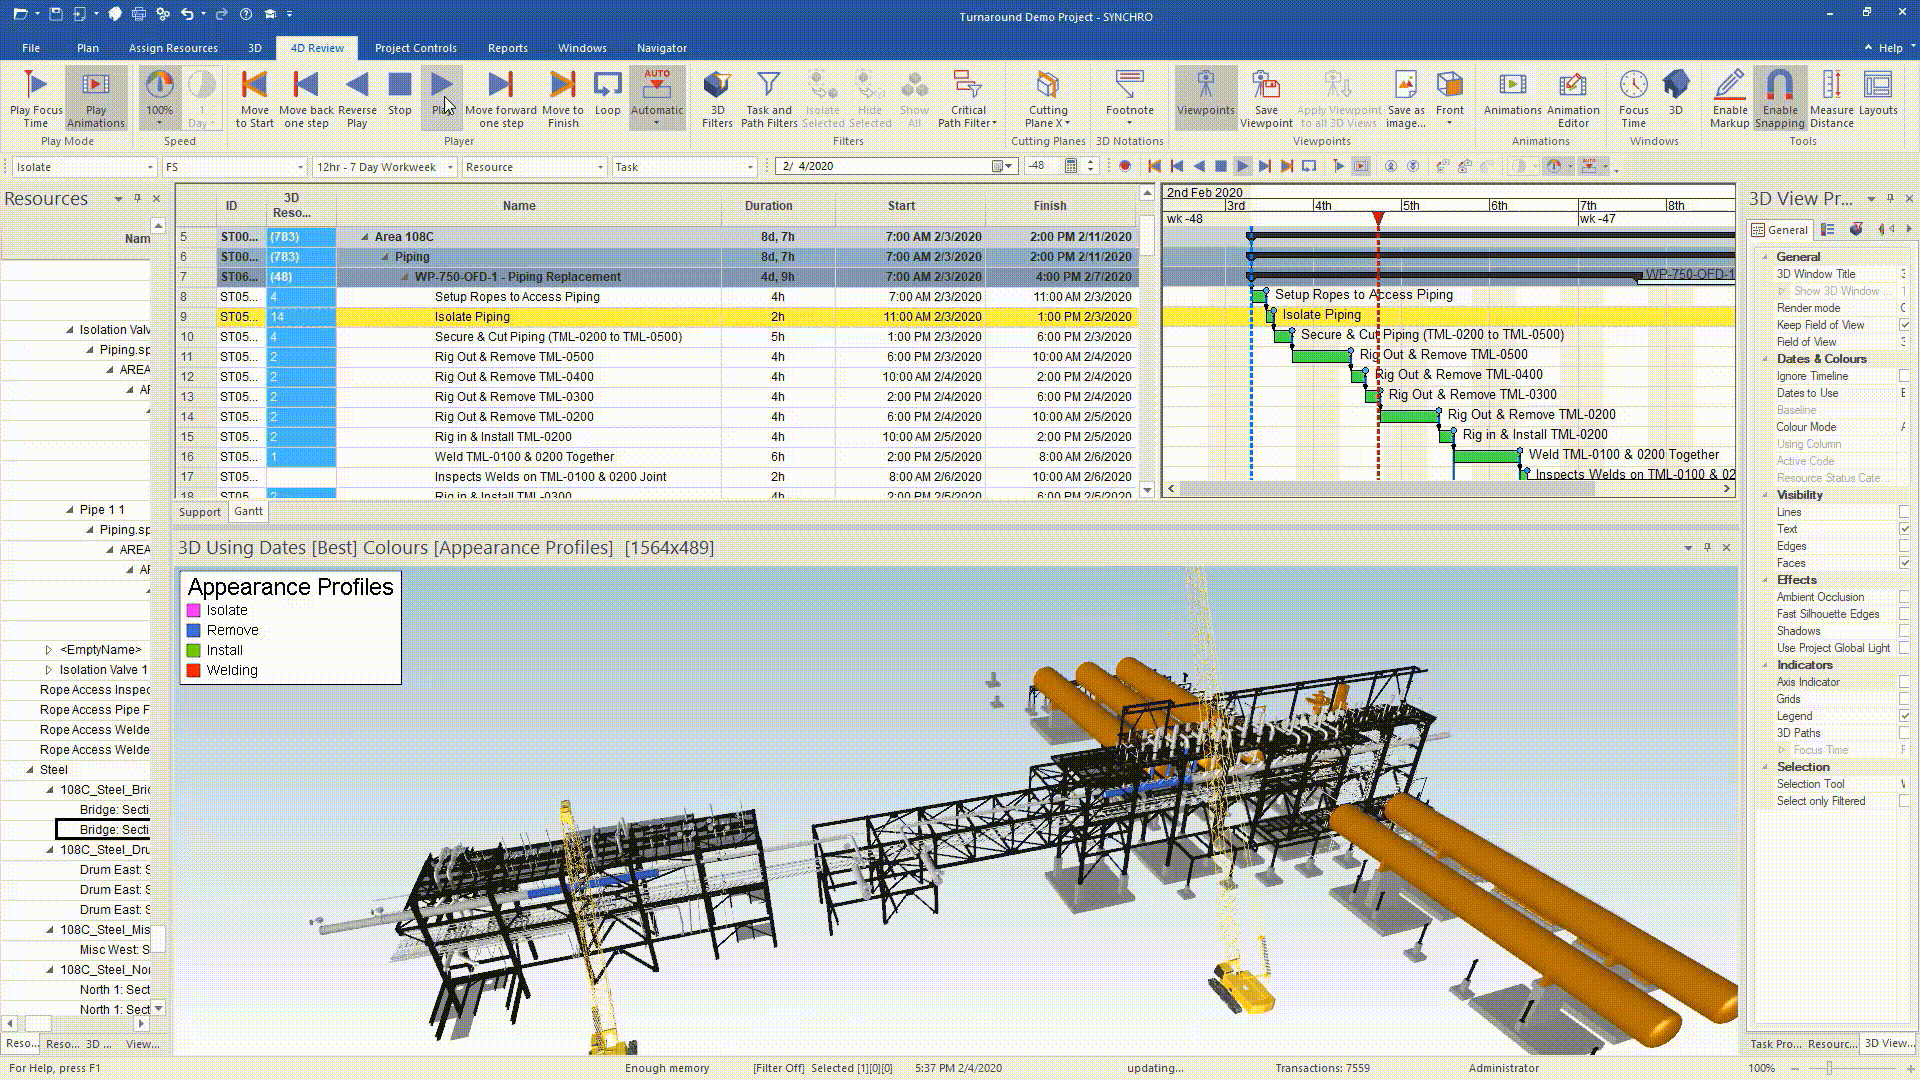Collapse Area 108C task group
The width and height of the screenshot is (1920, 1080).
coord(365,237)
